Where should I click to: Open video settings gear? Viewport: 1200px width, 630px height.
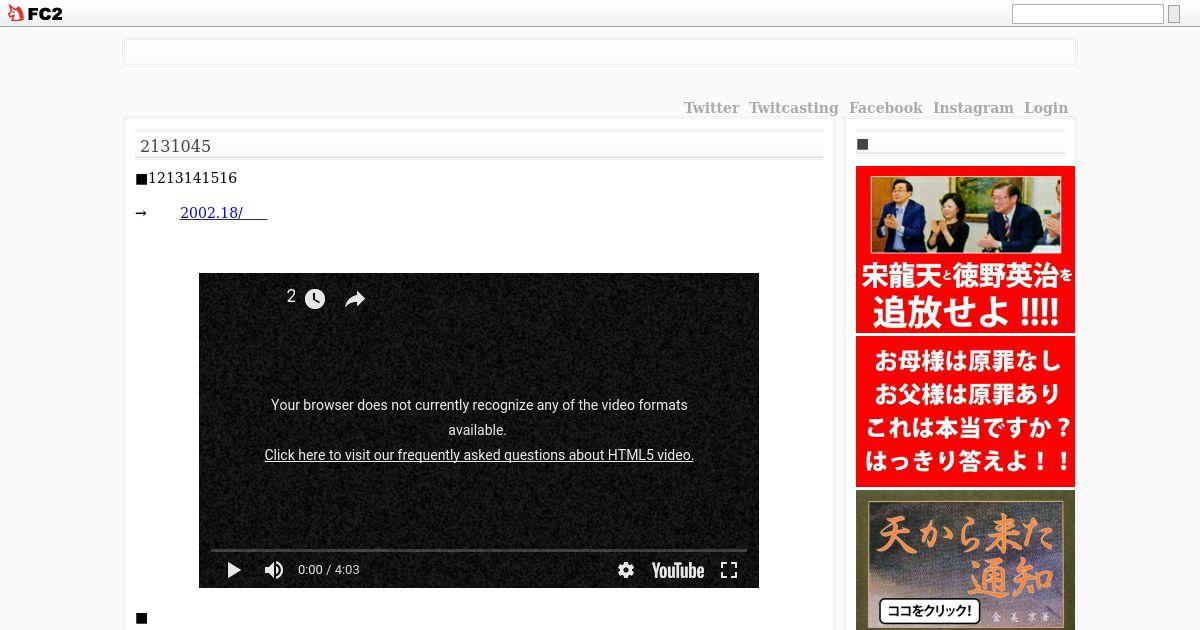(x=626, y=570)
